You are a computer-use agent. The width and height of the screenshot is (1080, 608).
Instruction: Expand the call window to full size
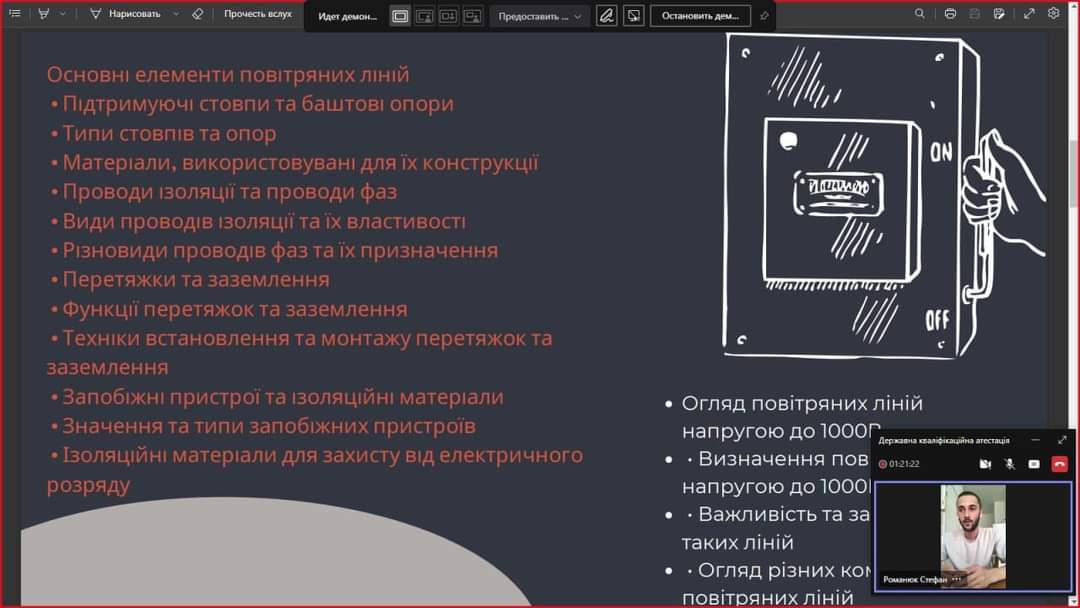tap(1061, 439)
